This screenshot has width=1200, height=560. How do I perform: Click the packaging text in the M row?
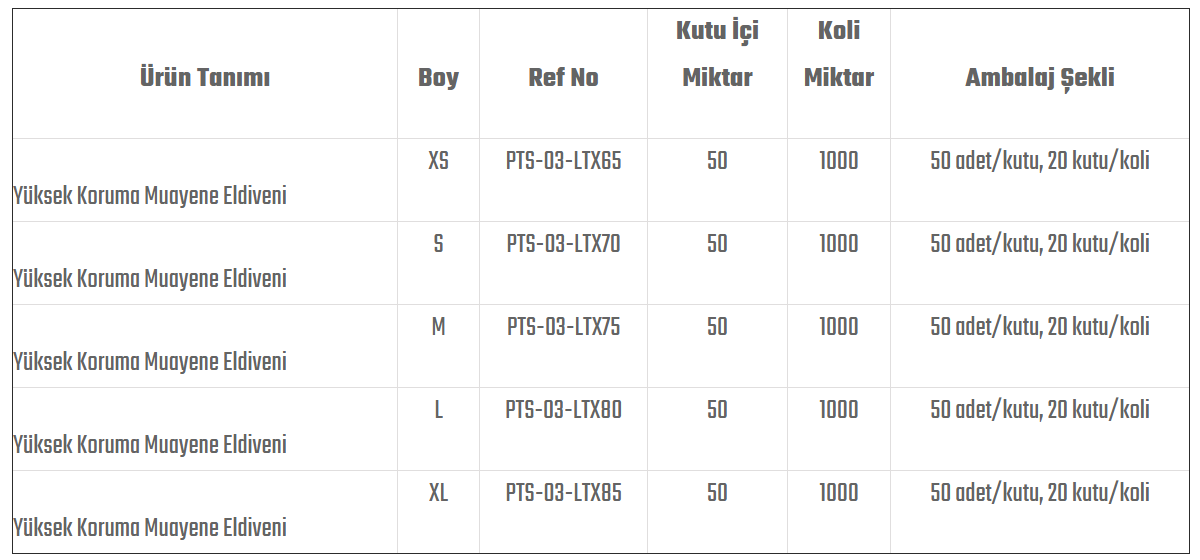pyautogui.click(x=1039, y=327)
